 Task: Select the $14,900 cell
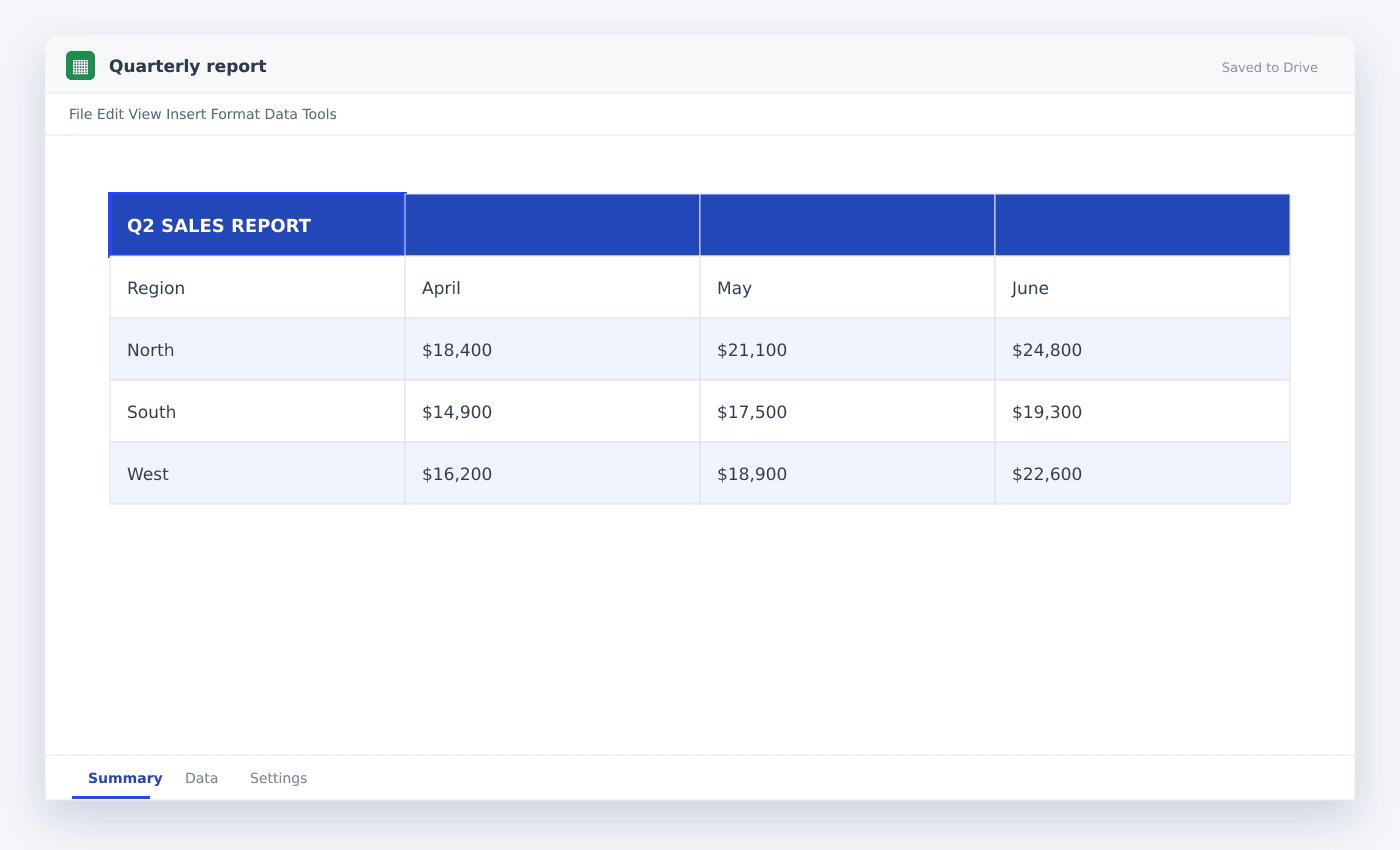552,412
